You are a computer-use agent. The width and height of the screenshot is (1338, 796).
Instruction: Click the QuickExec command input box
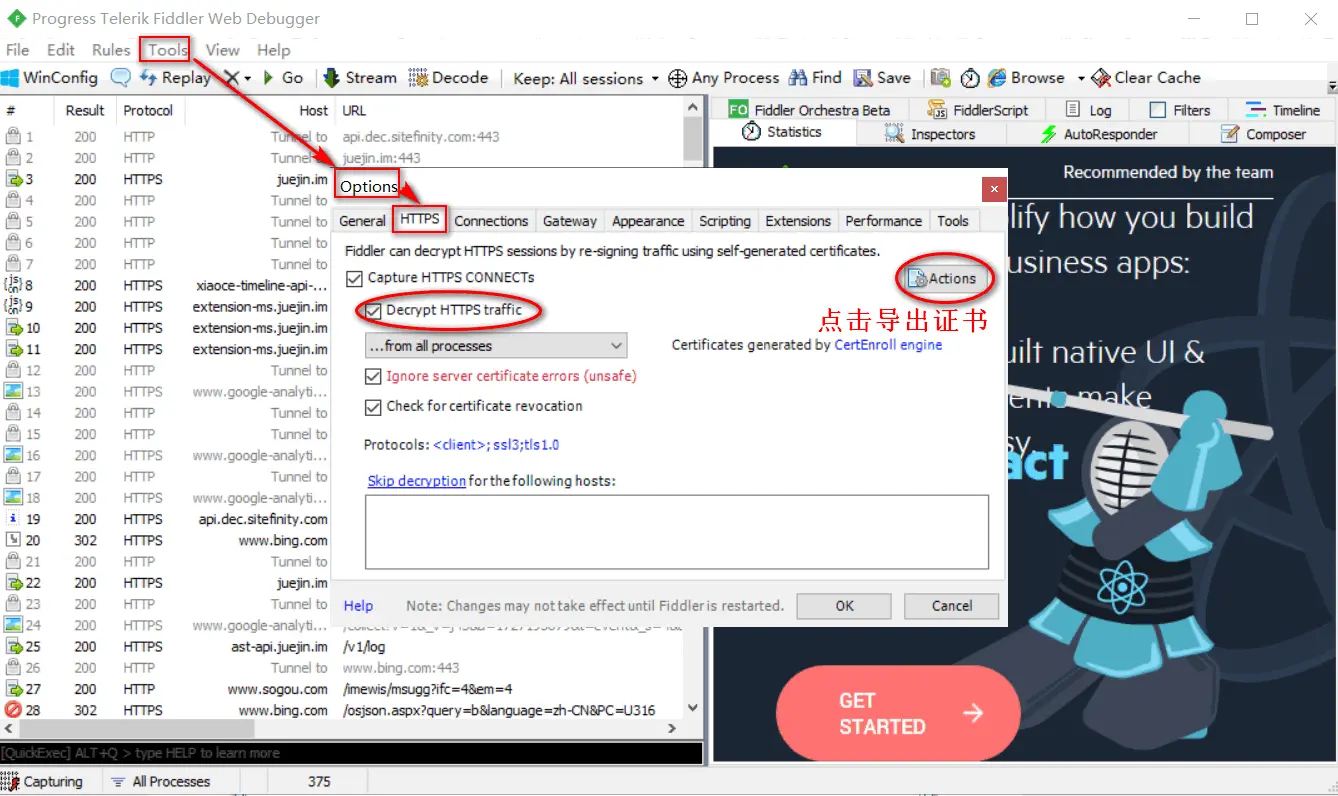tap(351, 753)
